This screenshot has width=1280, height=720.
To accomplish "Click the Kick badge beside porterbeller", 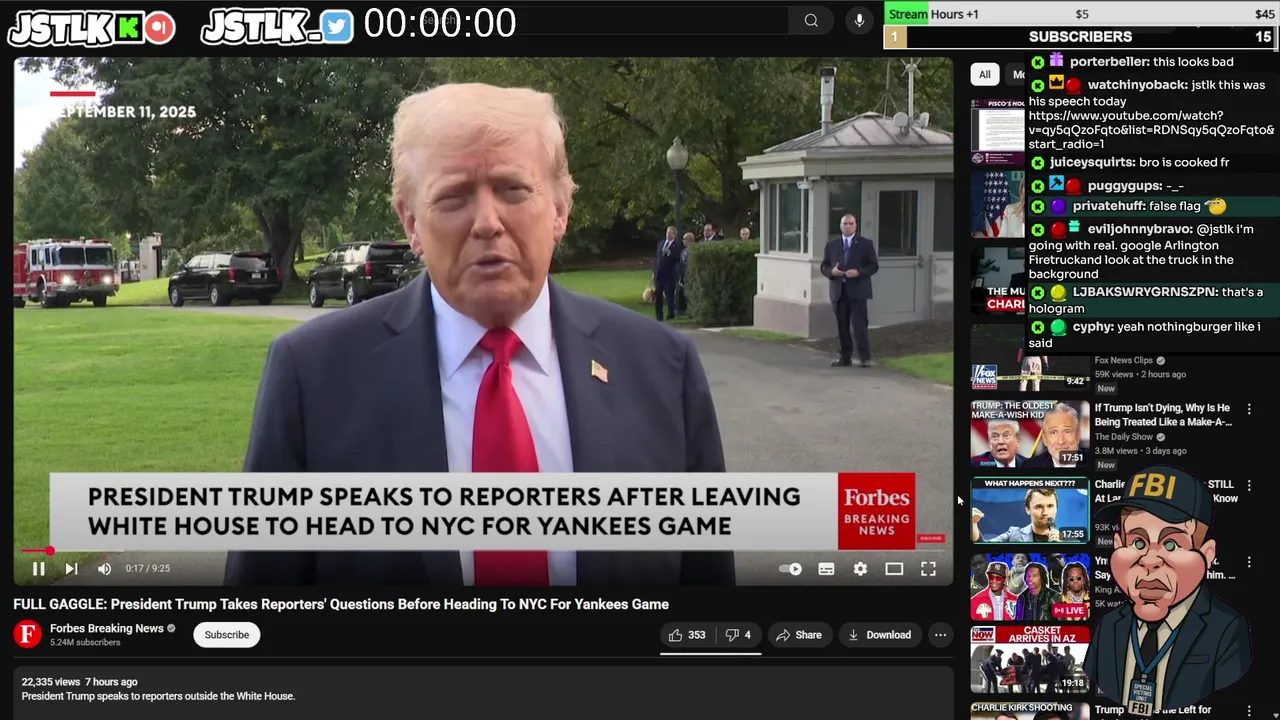I will coord(1038,62).
